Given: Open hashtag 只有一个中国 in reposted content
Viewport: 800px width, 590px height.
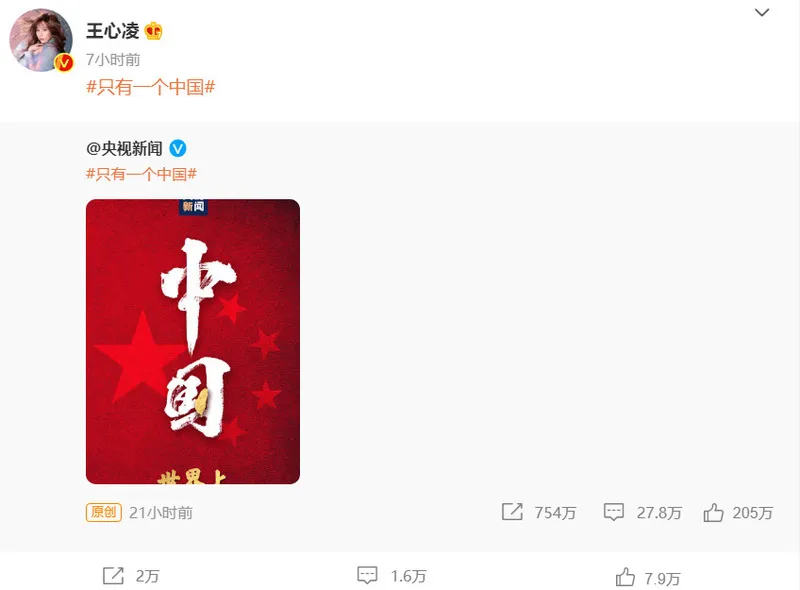Looking at the screenshot, I should [x=141, y=174].
